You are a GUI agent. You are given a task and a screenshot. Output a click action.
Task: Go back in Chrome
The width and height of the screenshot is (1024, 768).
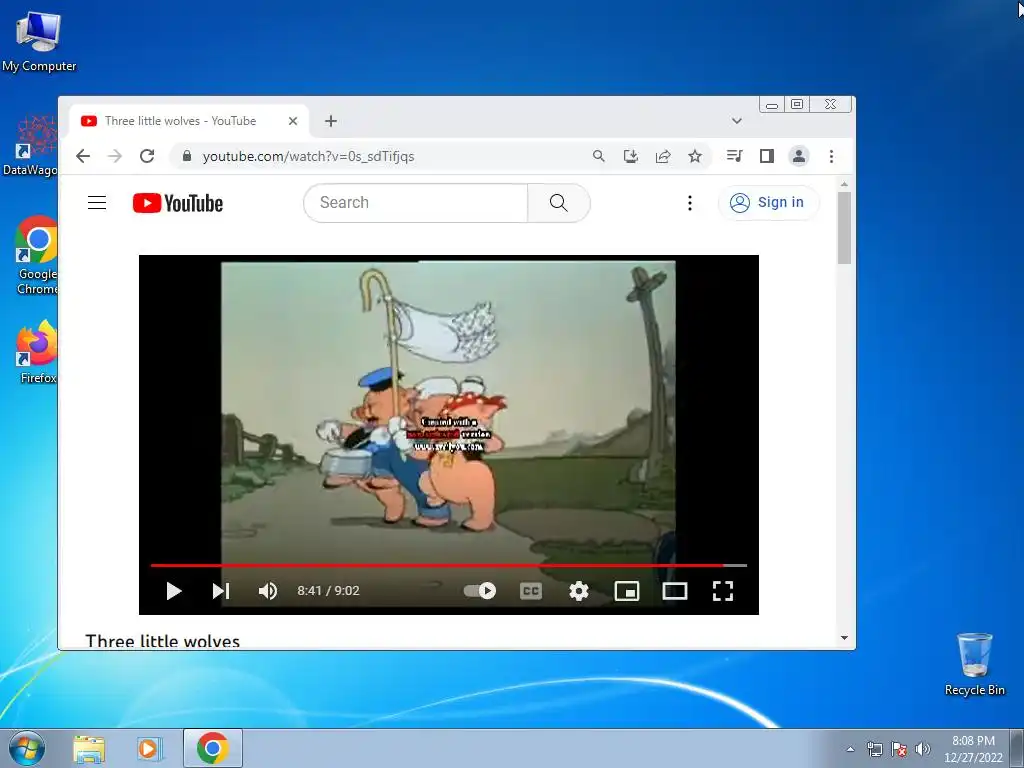coord(83,156)
